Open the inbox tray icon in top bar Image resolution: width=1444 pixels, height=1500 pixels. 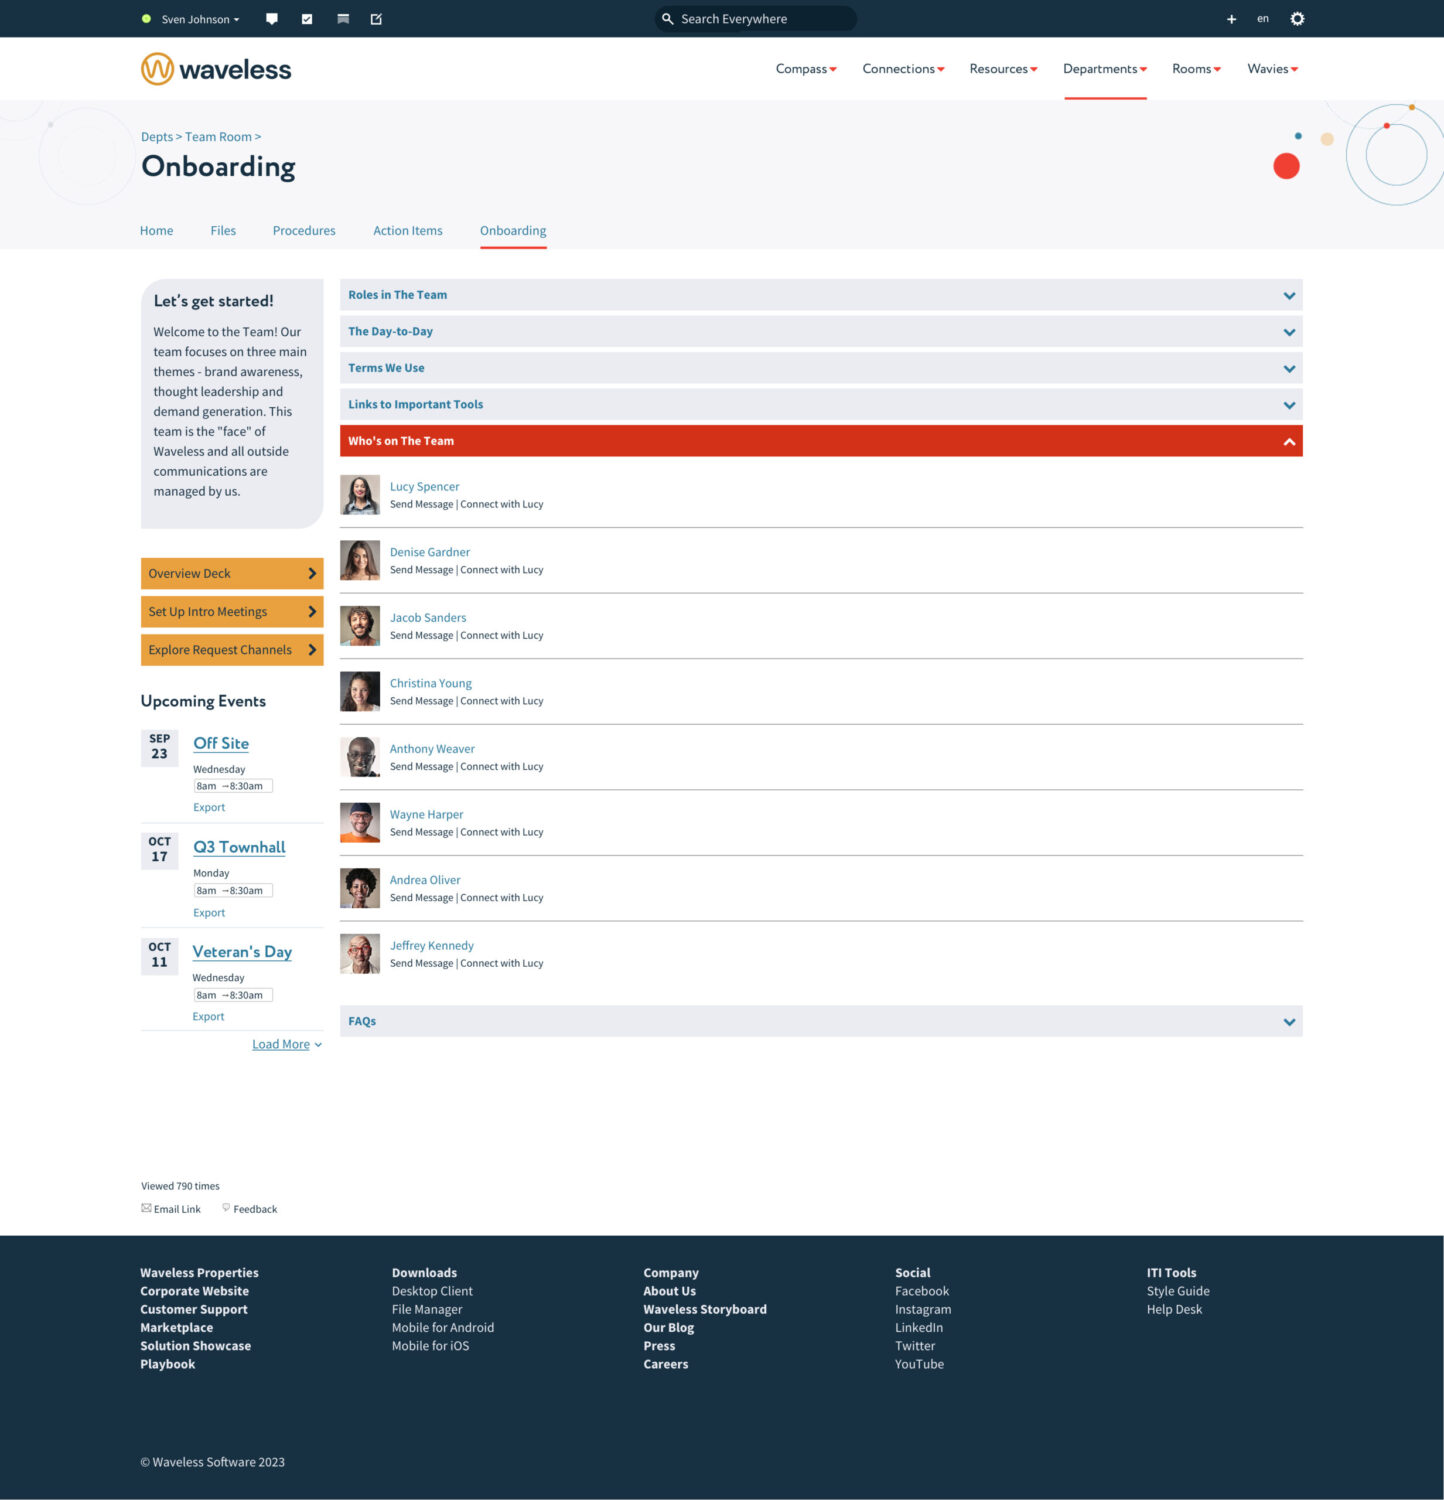pos(343,19)
